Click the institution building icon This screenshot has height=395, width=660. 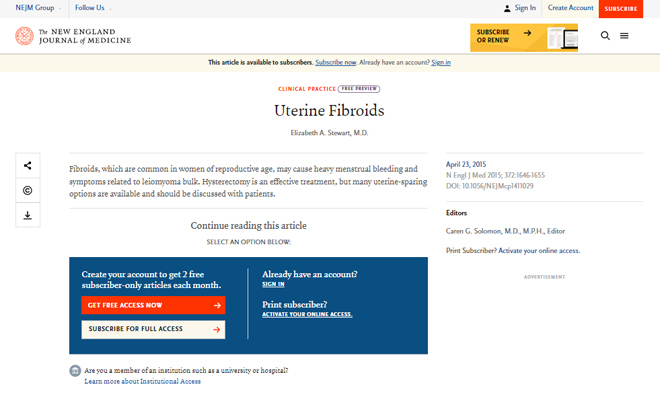(x=75, y=371)
